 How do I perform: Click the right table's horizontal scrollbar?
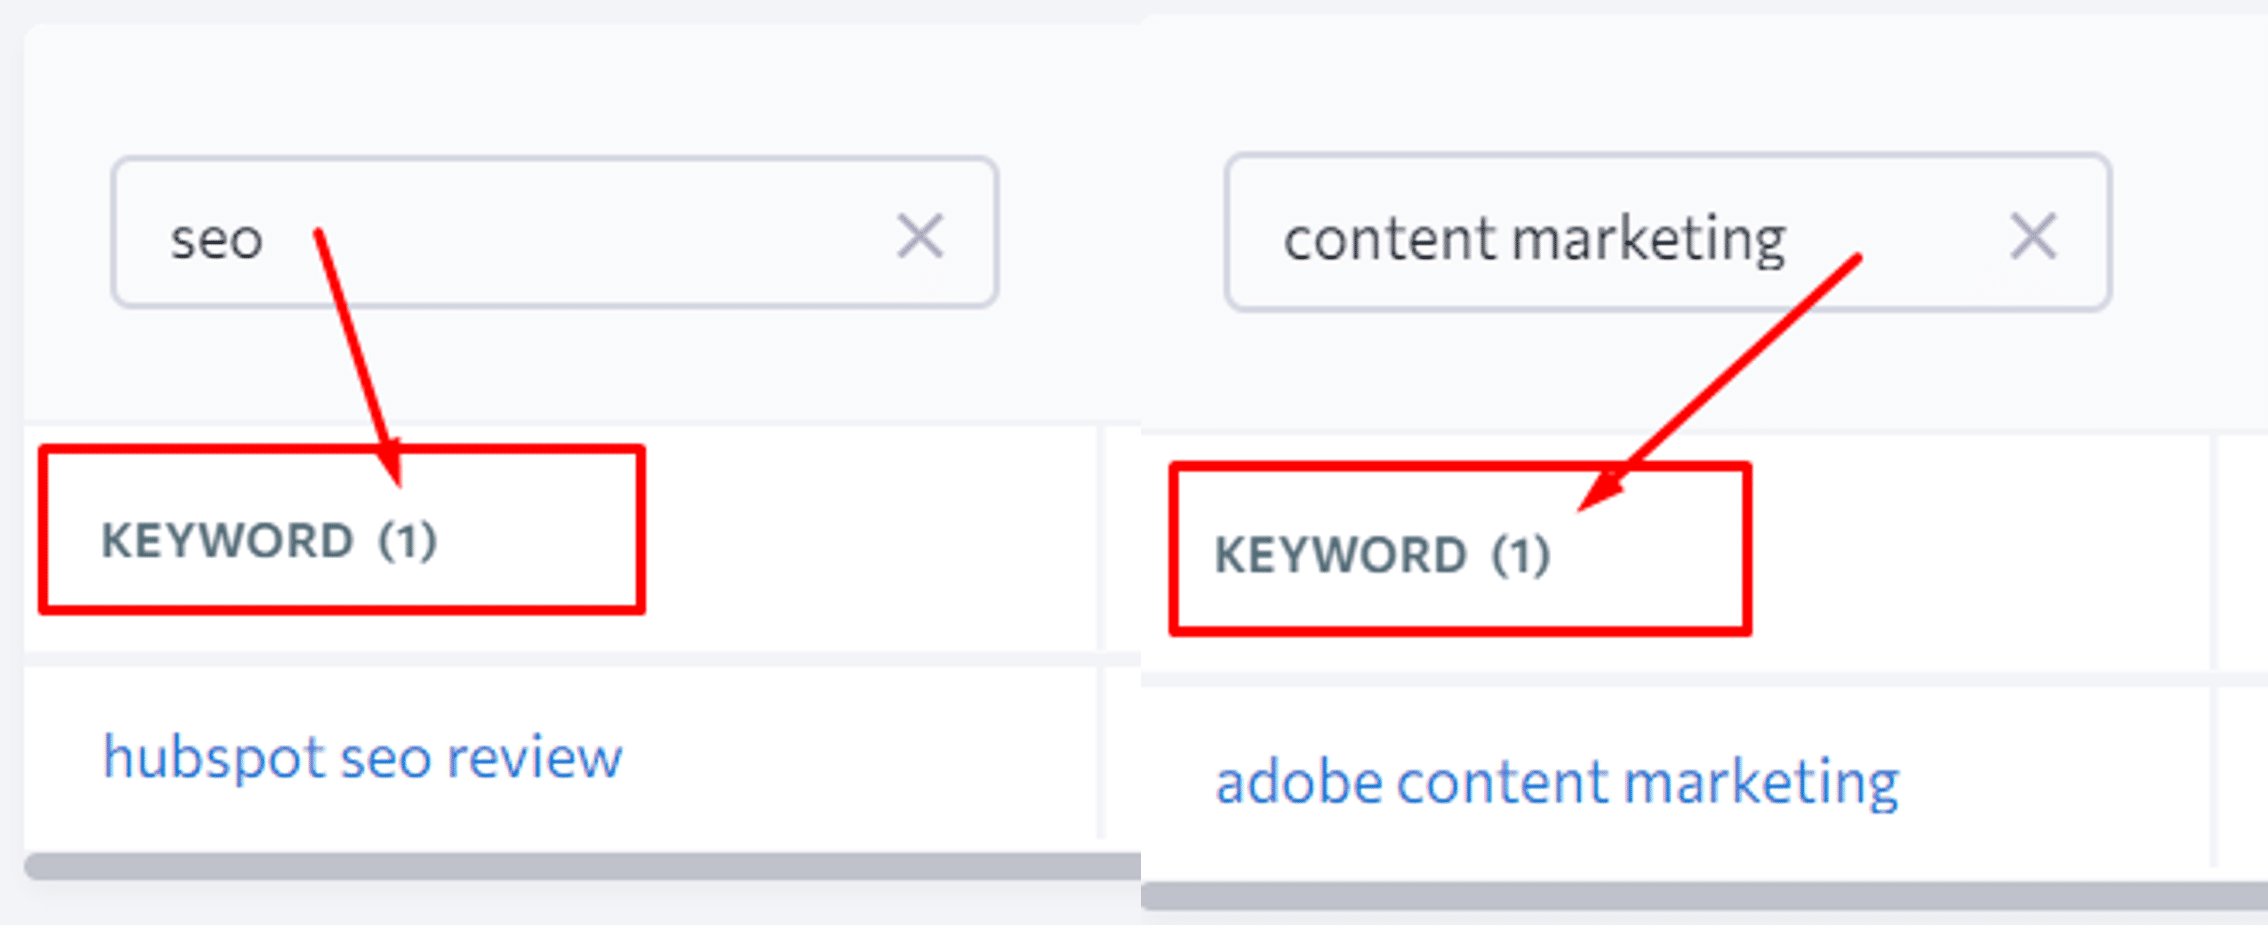point(1704,895)
